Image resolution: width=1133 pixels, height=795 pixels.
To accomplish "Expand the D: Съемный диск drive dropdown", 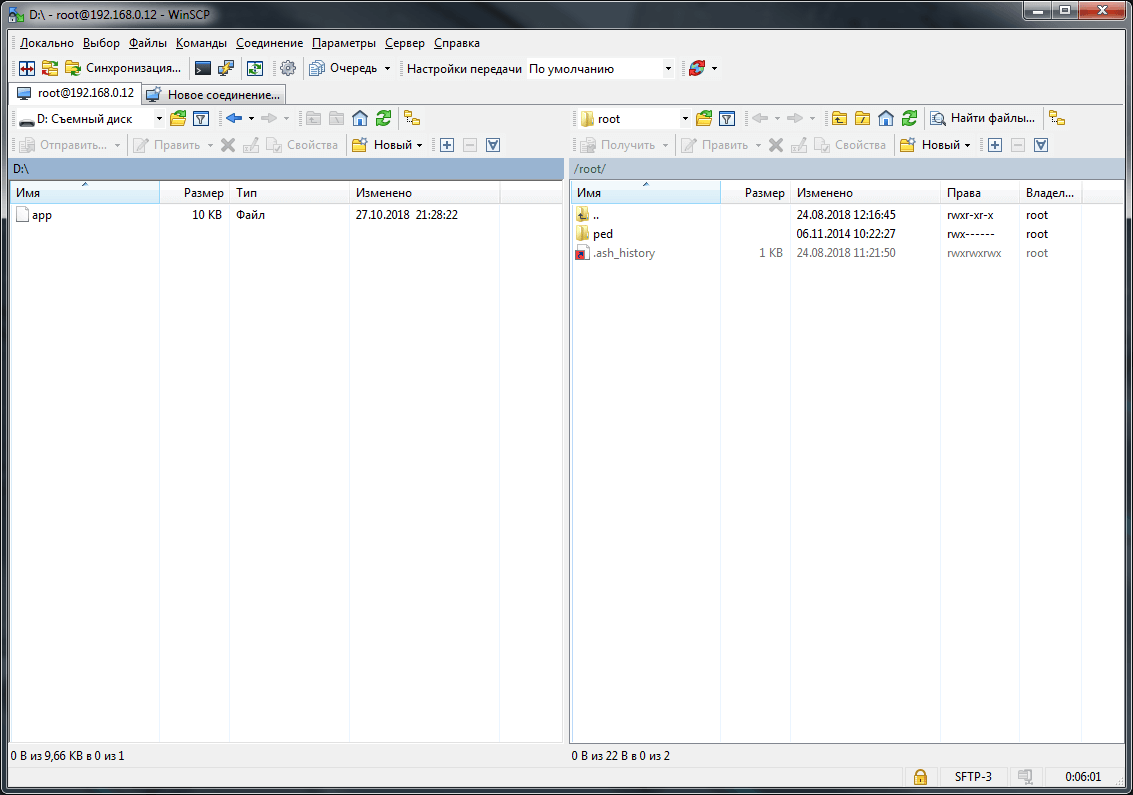I will pyautogui.click(x=159, y=119).
